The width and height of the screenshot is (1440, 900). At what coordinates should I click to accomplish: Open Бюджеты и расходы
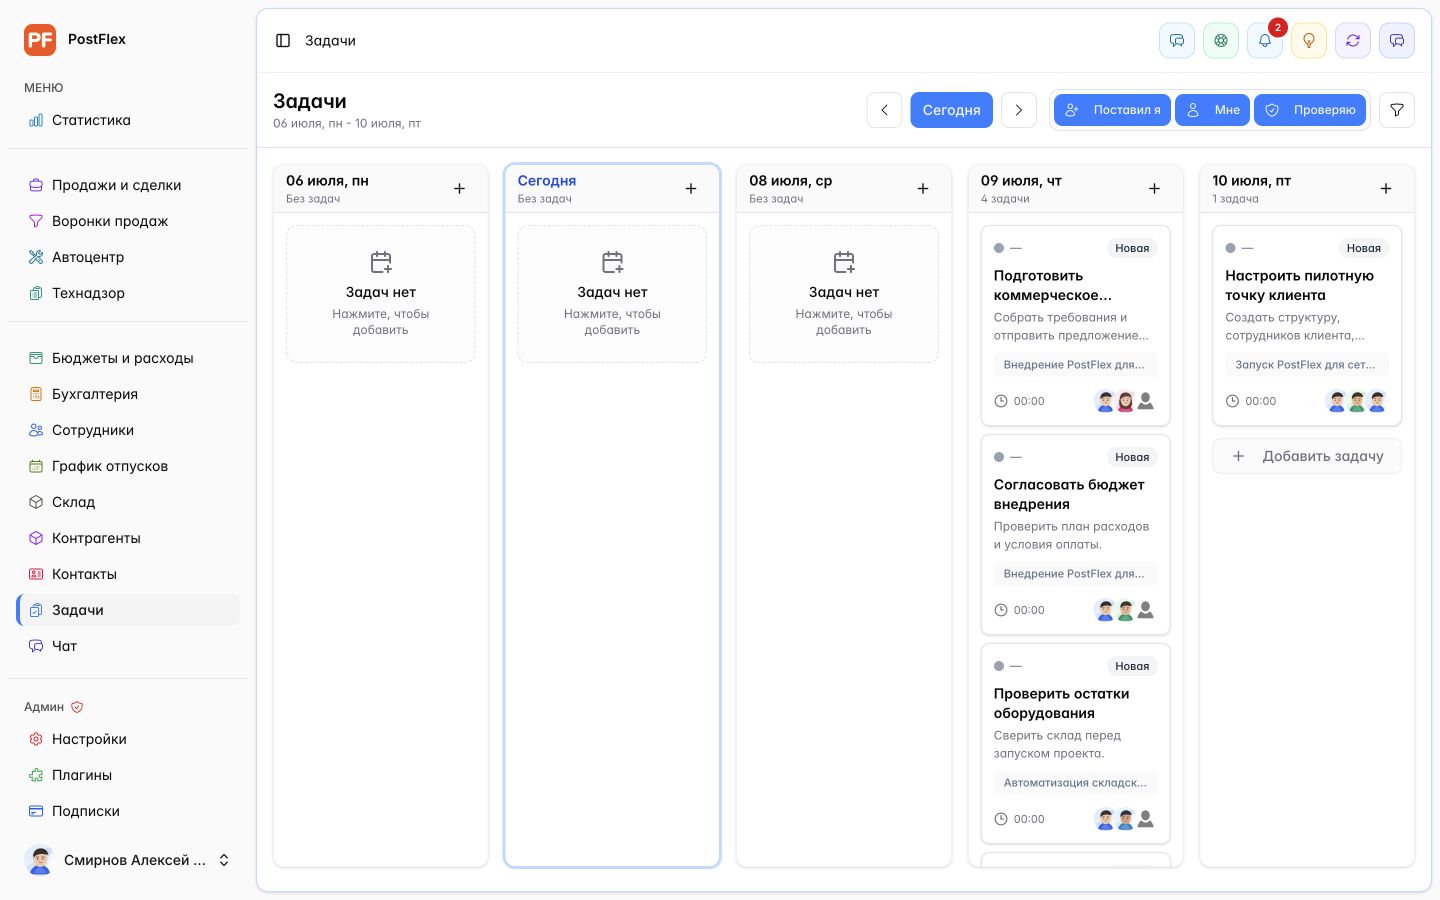(128, 358)
